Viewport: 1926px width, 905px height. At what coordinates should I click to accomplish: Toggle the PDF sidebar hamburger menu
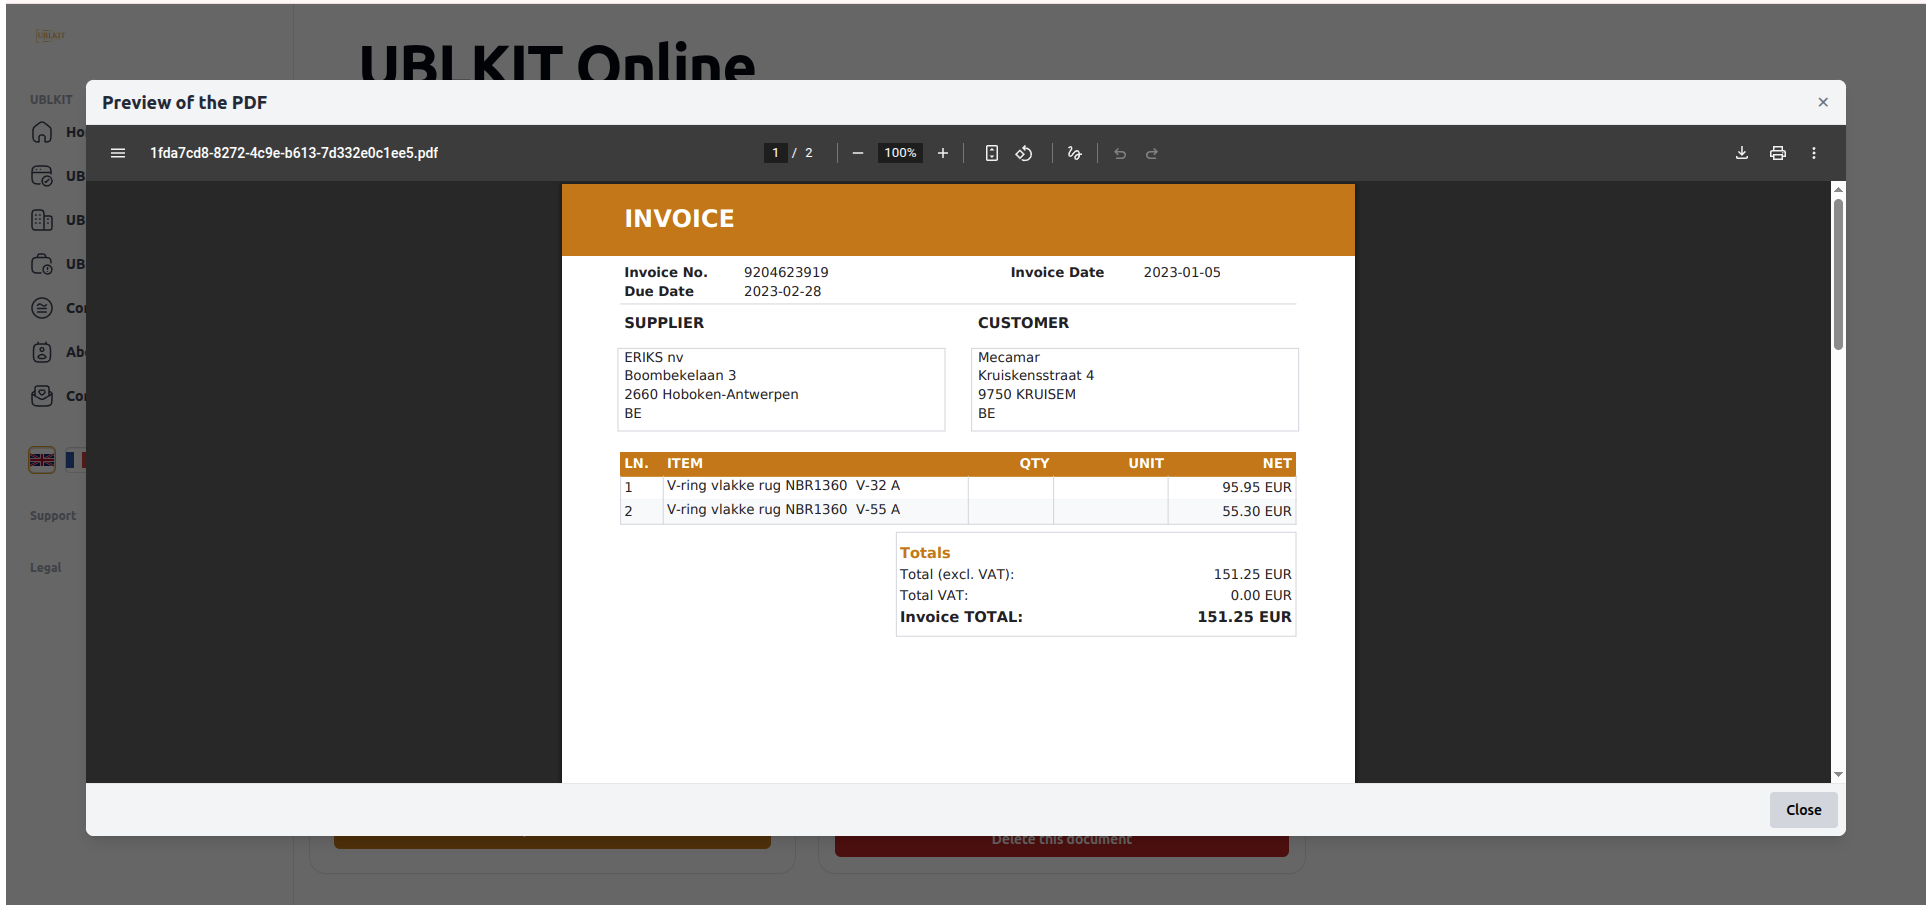tap(118, 153)
